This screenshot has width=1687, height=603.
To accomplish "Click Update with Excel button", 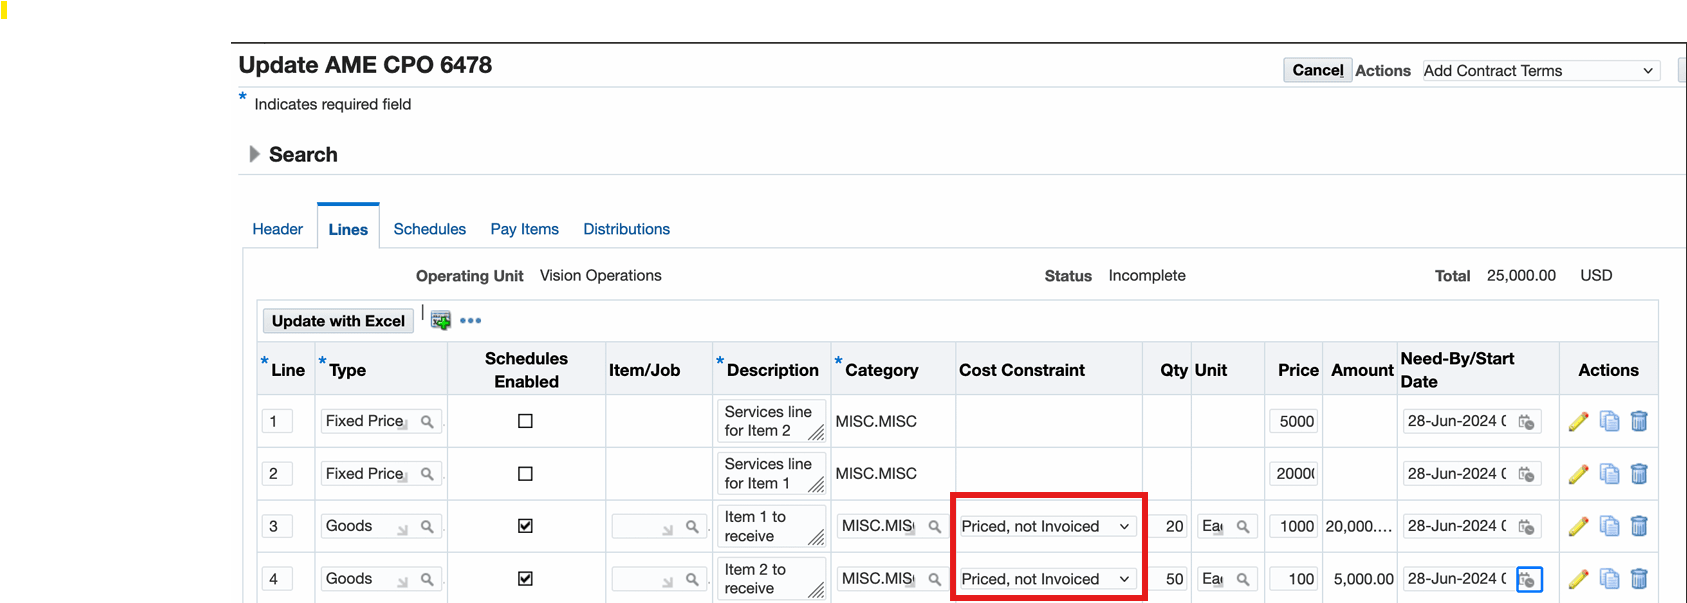I will 338,321.
